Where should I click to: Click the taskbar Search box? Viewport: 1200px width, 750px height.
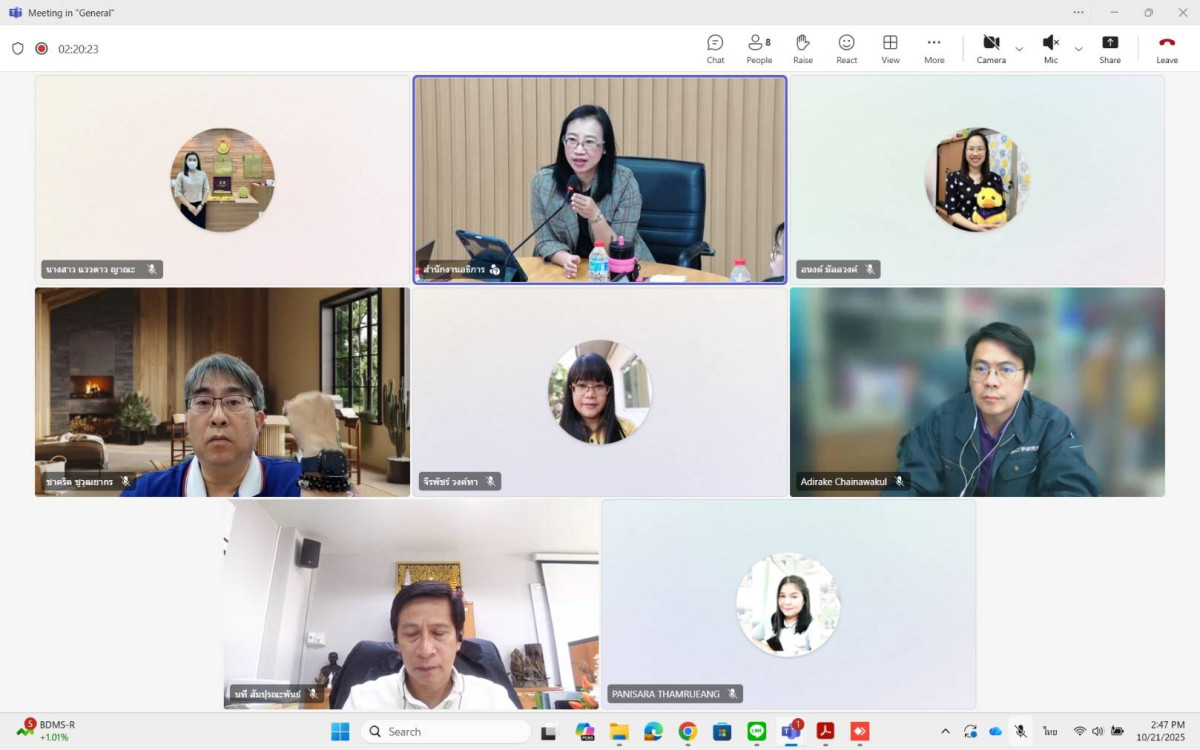pos(446,731)
